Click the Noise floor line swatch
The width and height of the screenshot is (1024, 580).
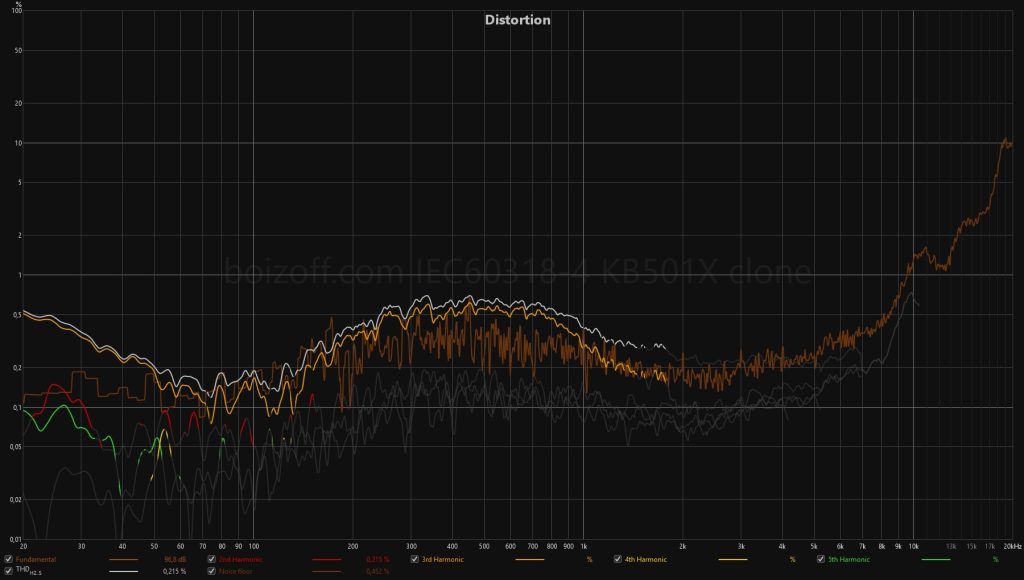click(327, 572)
